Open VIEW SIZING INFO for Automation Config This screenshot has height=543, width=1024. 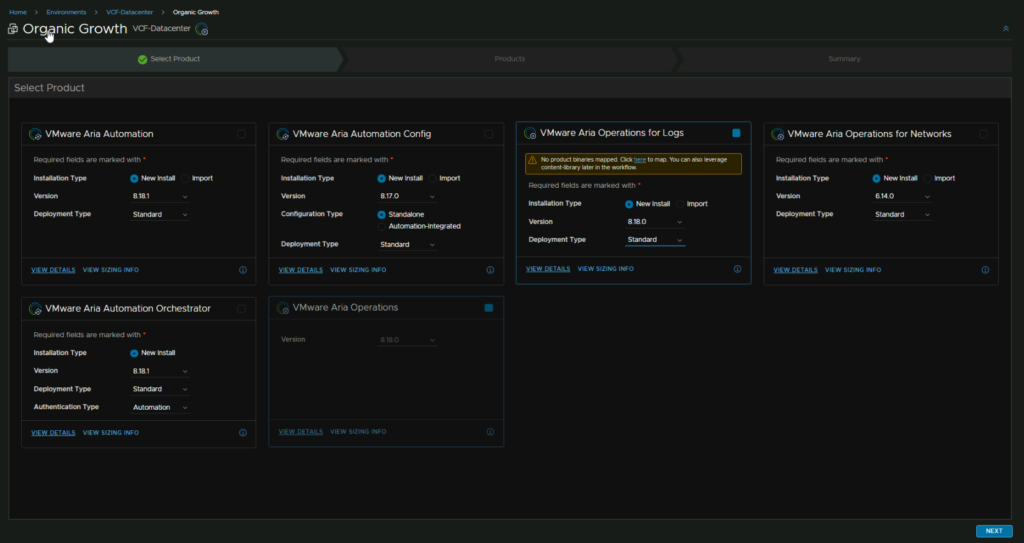(358, 270)
